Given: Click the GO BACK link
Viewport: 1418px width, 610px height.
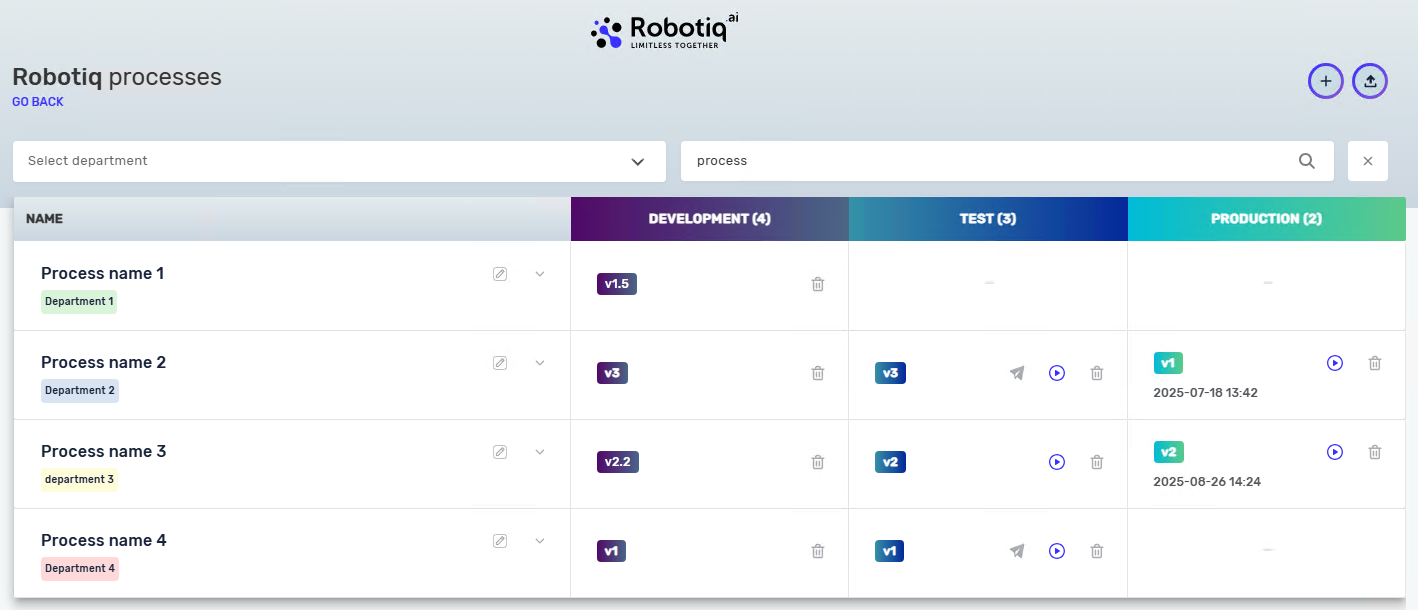Looking at the screenshot, I should pyautogui.click(x=38, y=102).
